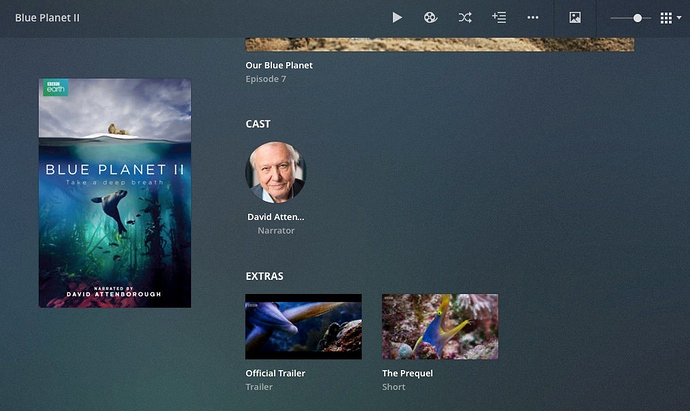
Task: Open the Official Trailer thumbnail
Action: pos(303,327)
